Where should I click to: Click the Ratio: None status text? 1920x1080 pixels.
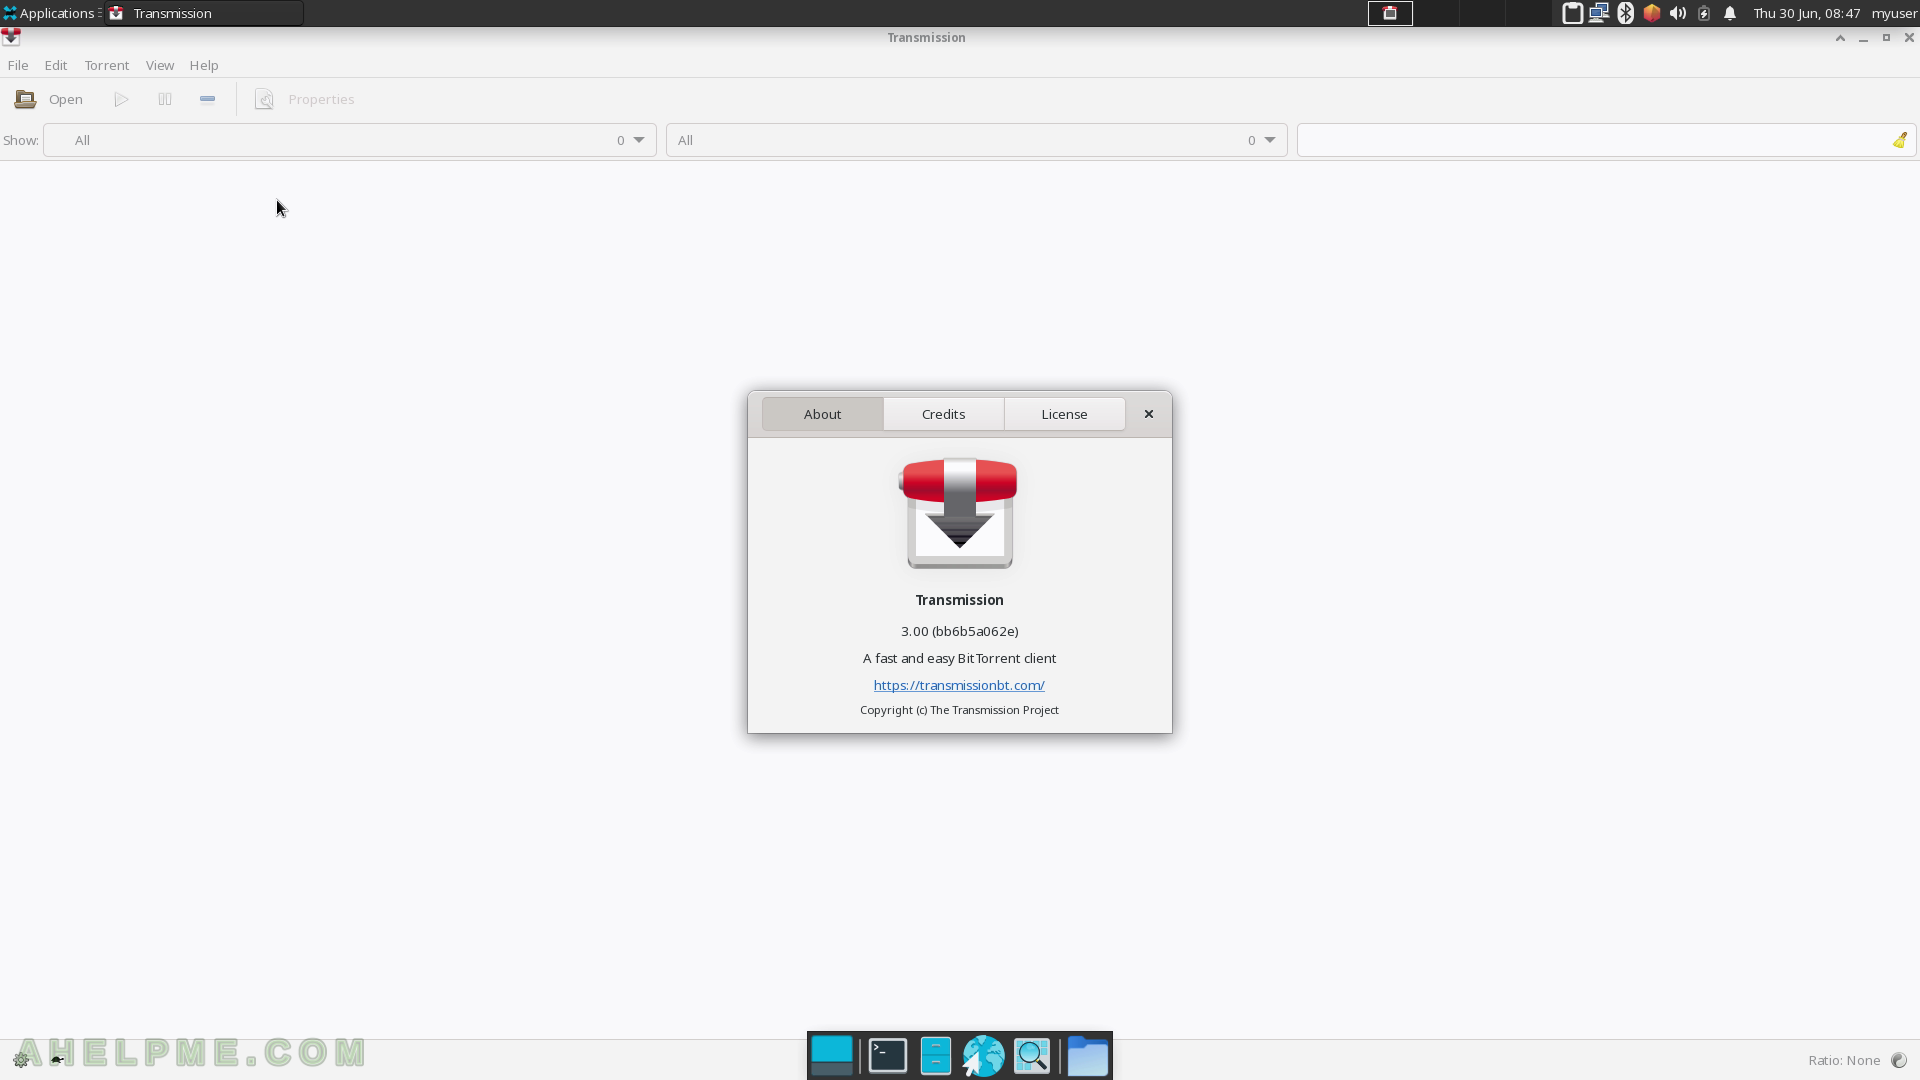1844,1060
